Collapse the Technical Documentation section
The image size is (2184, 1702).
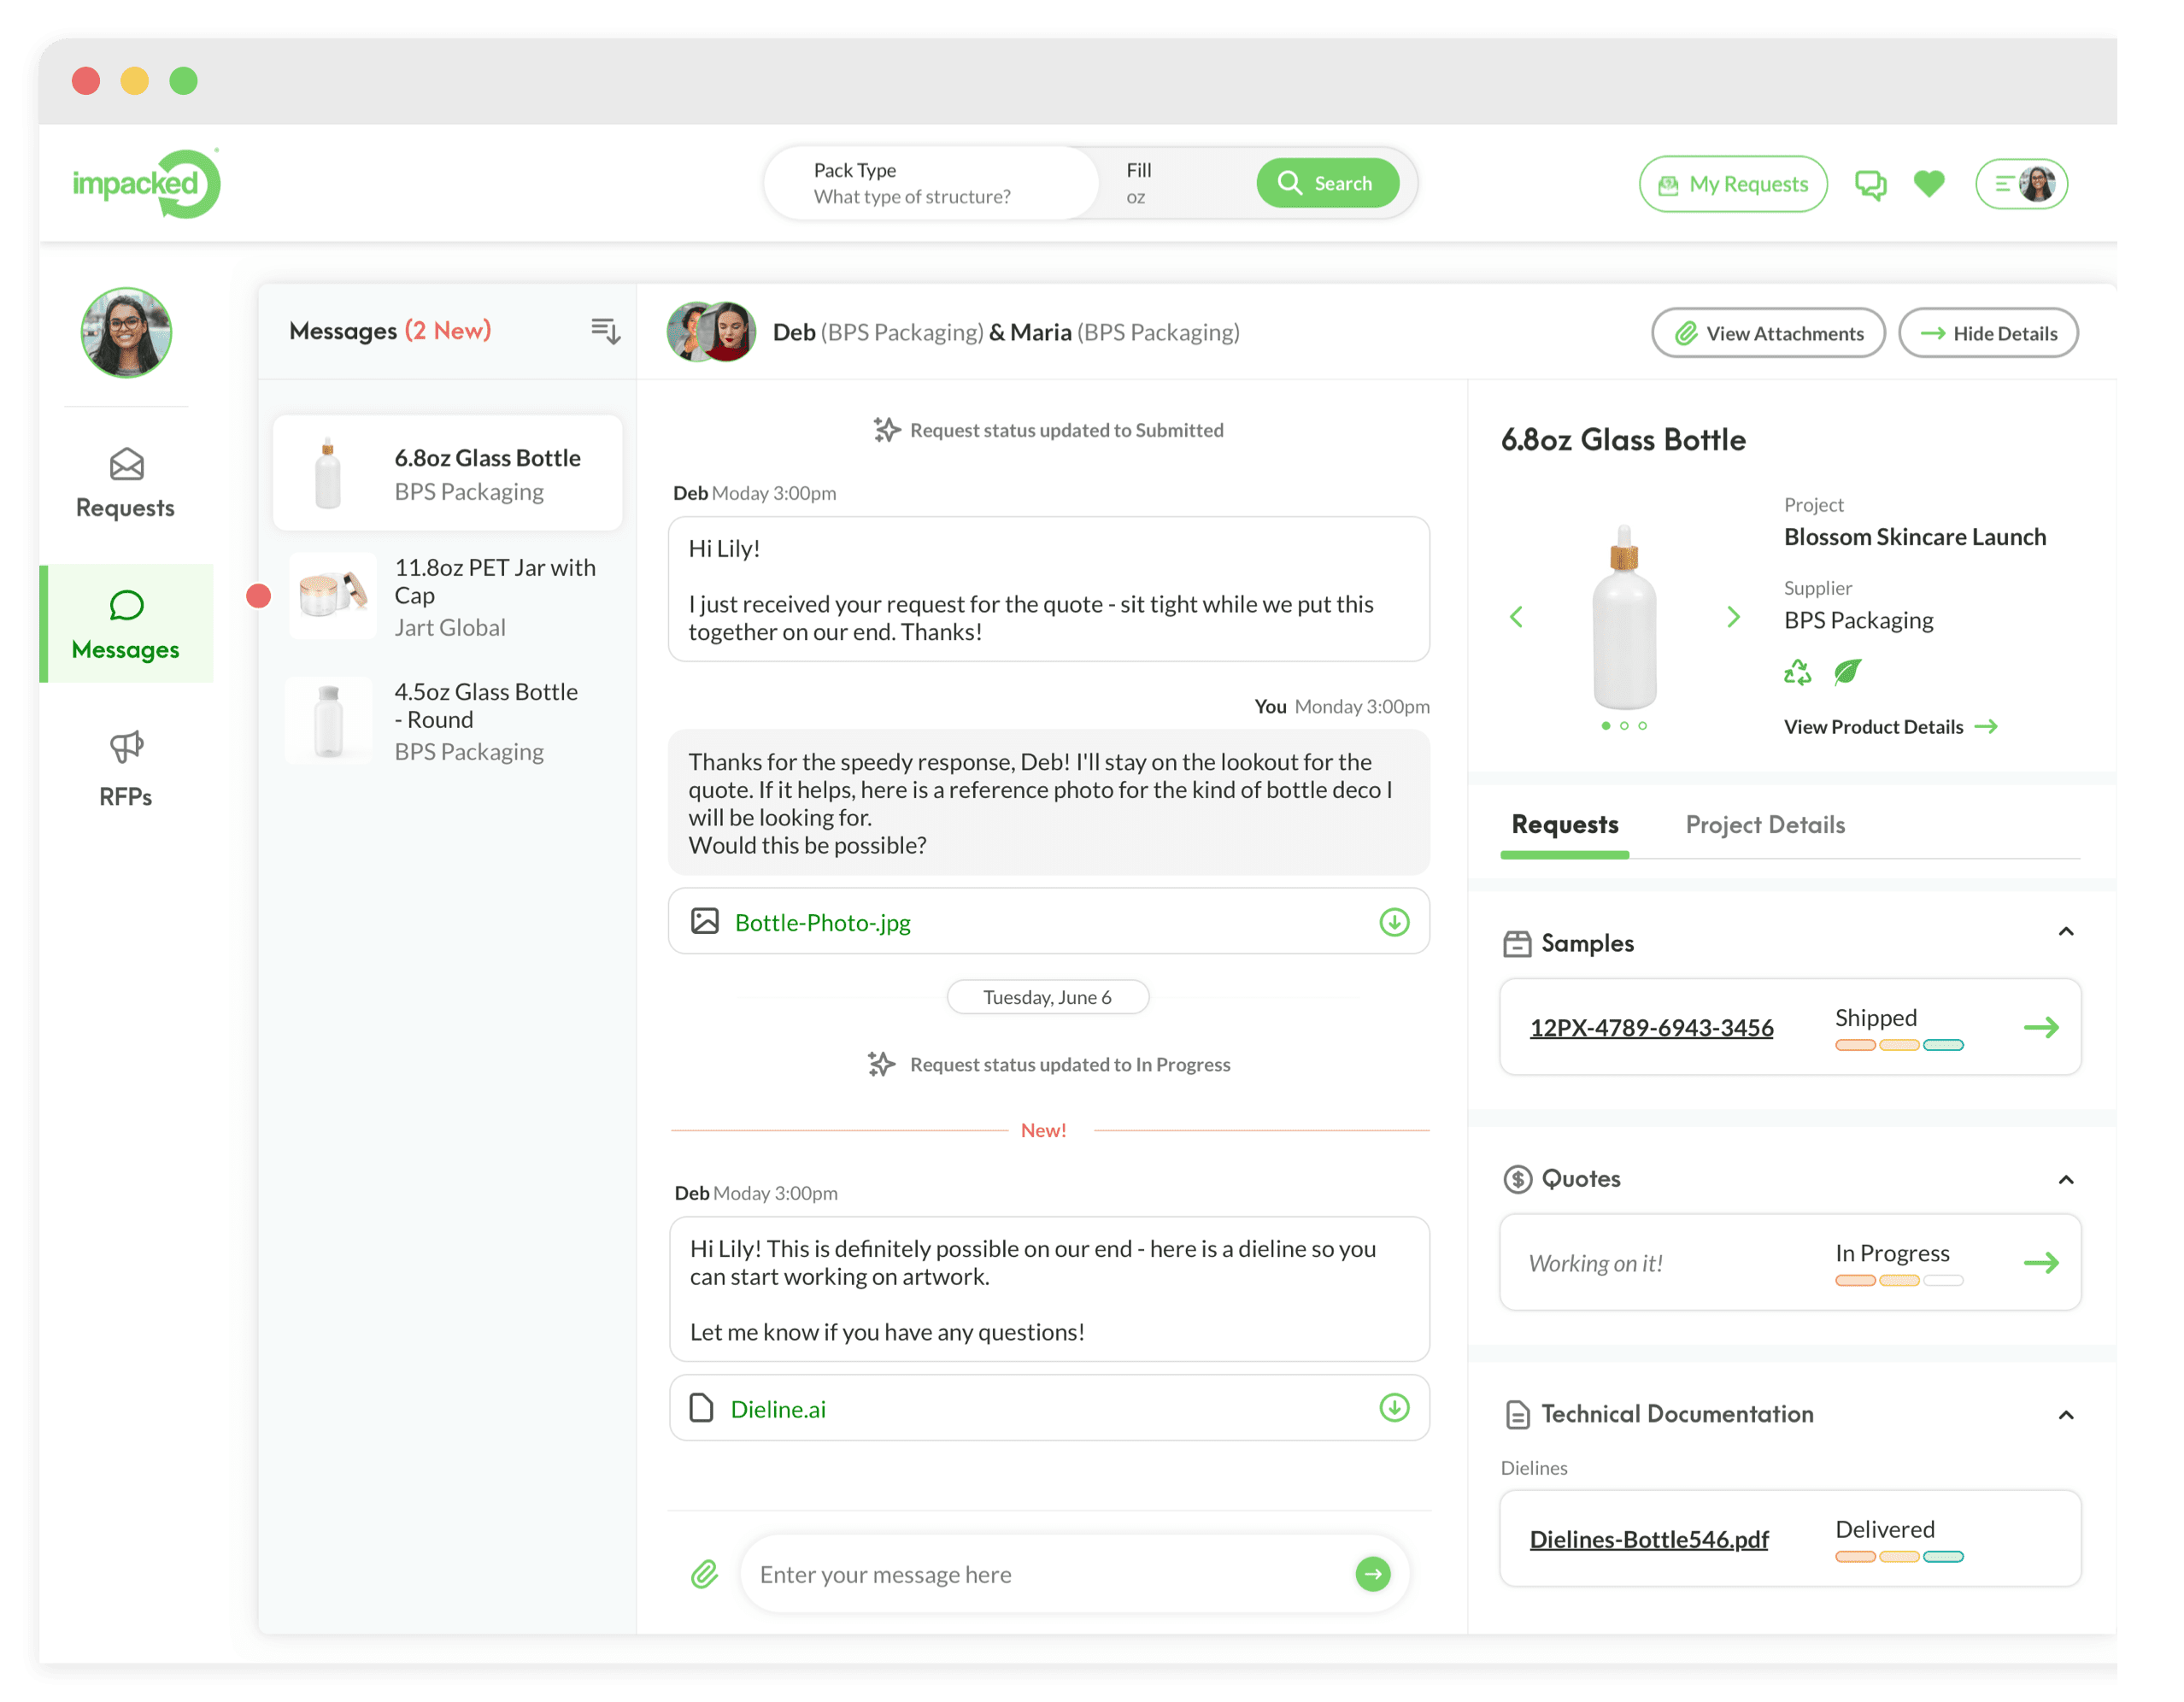pyautogui.click(x=2065, y=1415)
